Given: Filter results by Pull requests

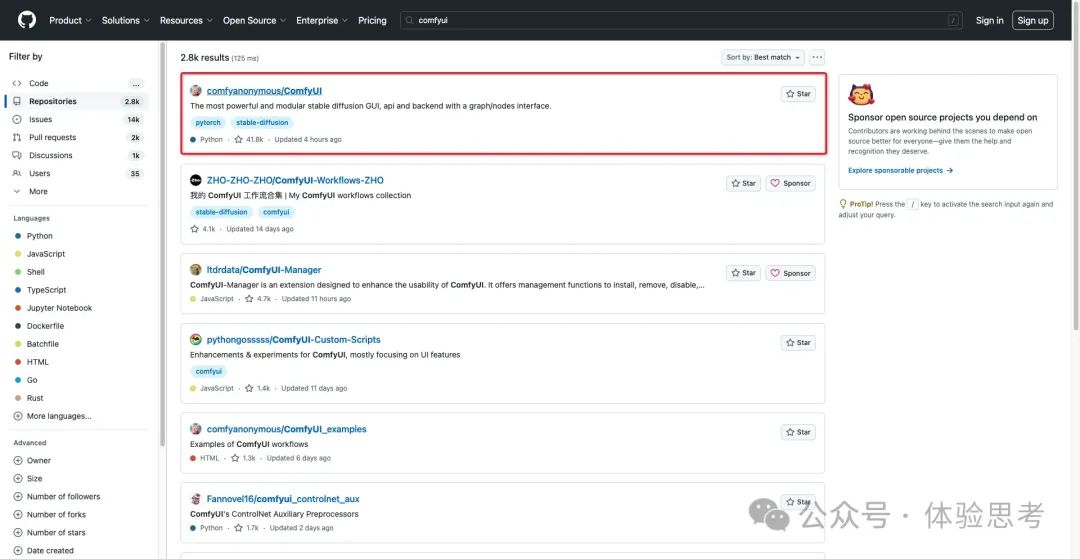Looking at the screenshot, I should [x=77, y=138].
